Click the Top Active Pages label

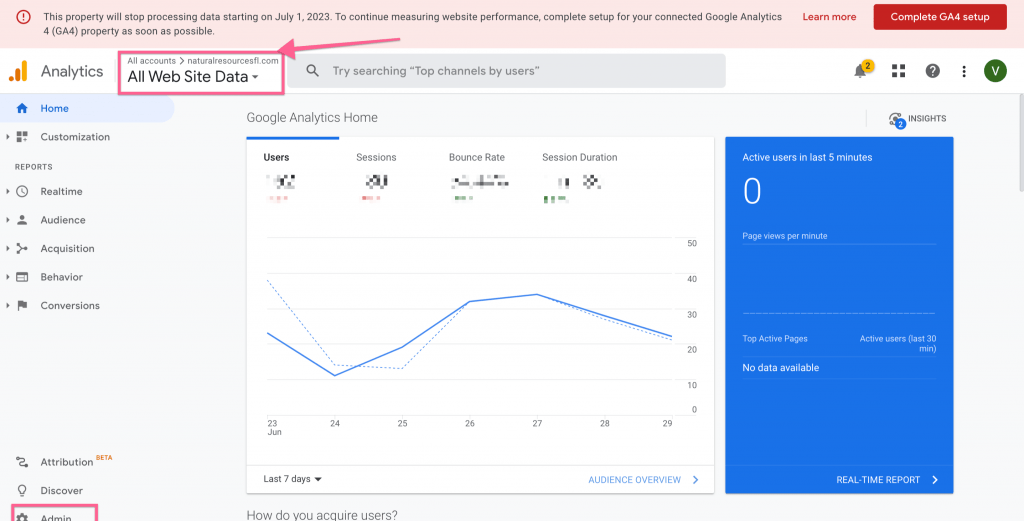[x=775, y=339]
